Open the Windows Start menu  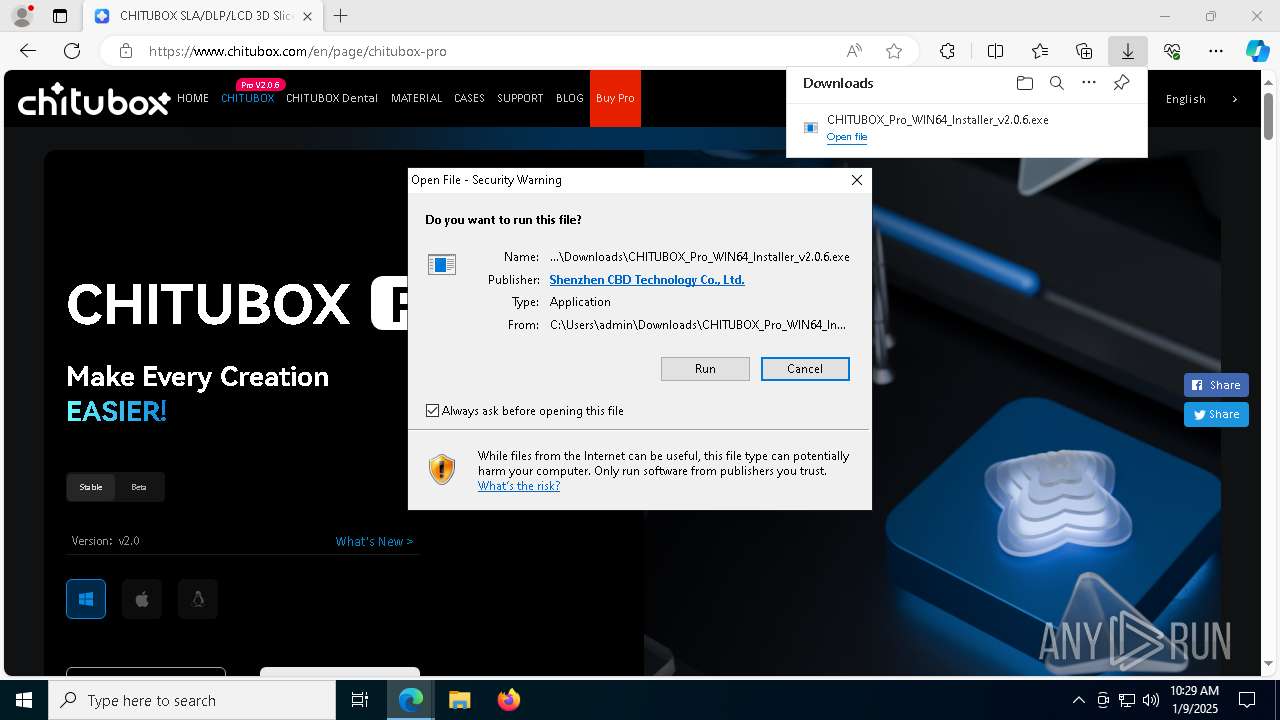click(24, 700)
